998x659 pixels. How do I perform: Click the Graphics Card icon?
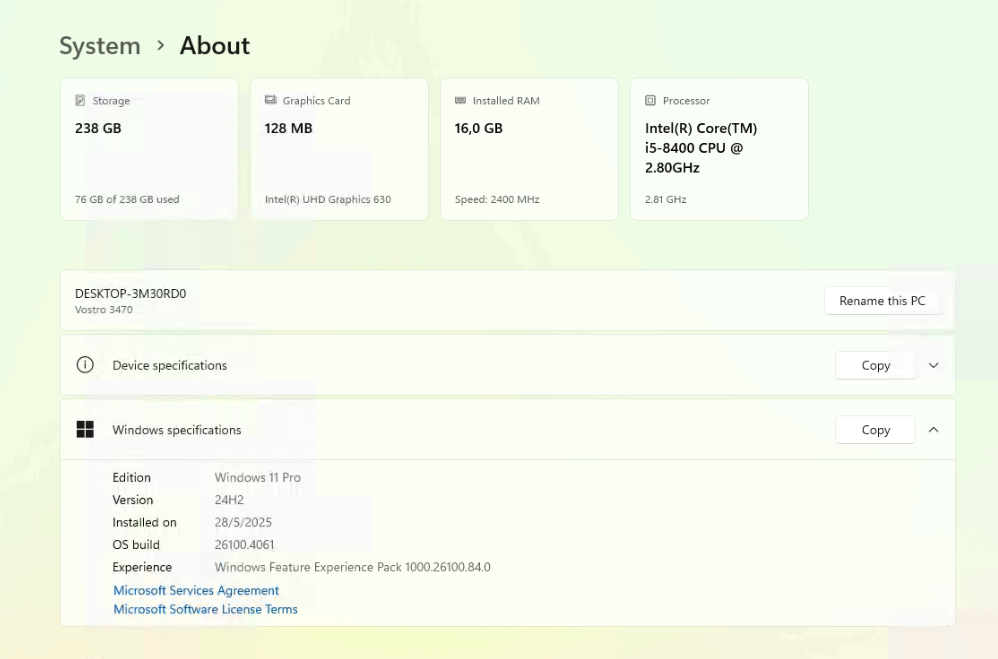pyautogui.click(x=271, y=100)
